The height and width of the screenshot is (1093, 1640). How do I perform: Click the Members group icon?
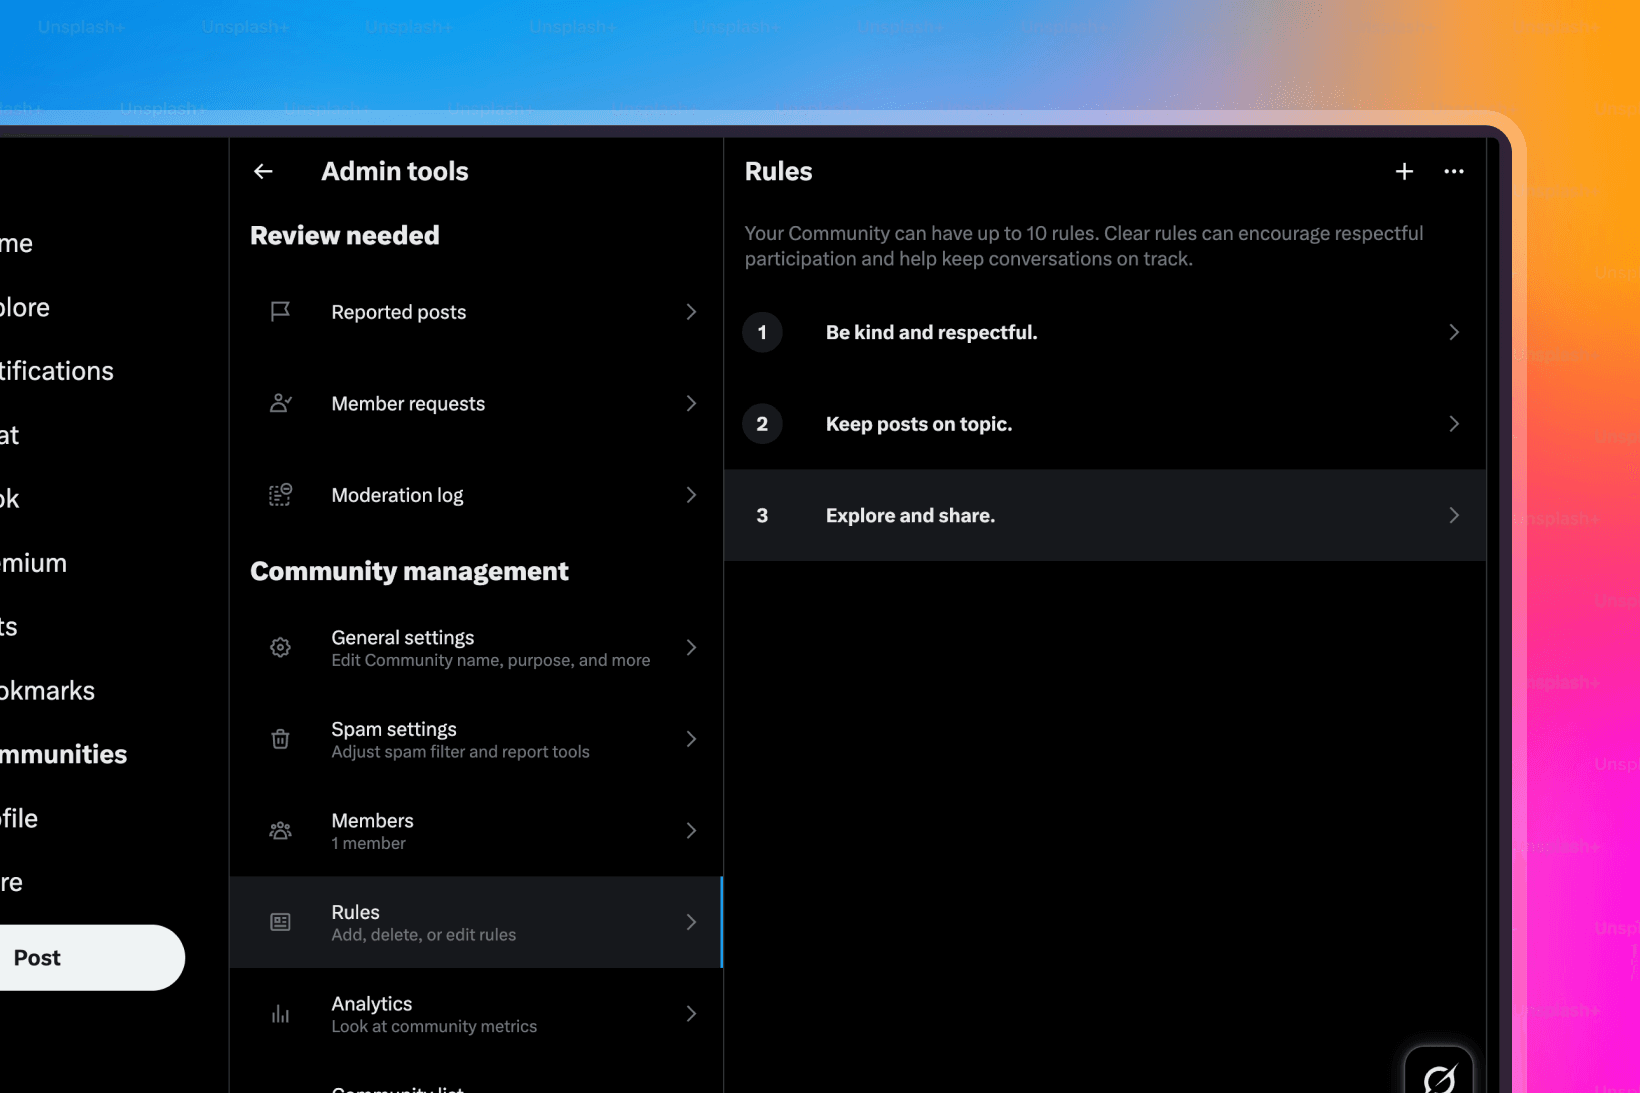(281, 830)
